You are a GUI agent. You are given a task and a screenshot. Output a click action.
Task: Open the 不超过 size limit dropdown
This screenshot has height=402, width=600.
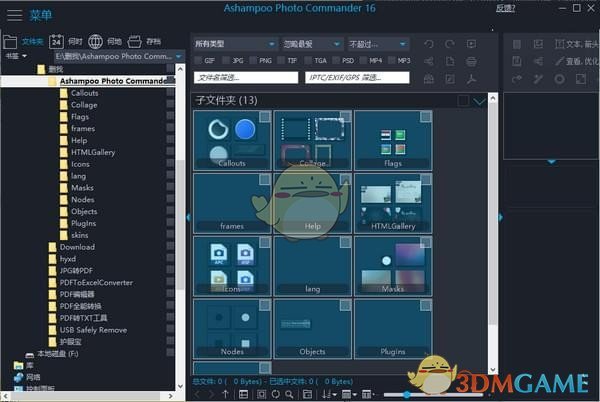pos(378,44)
